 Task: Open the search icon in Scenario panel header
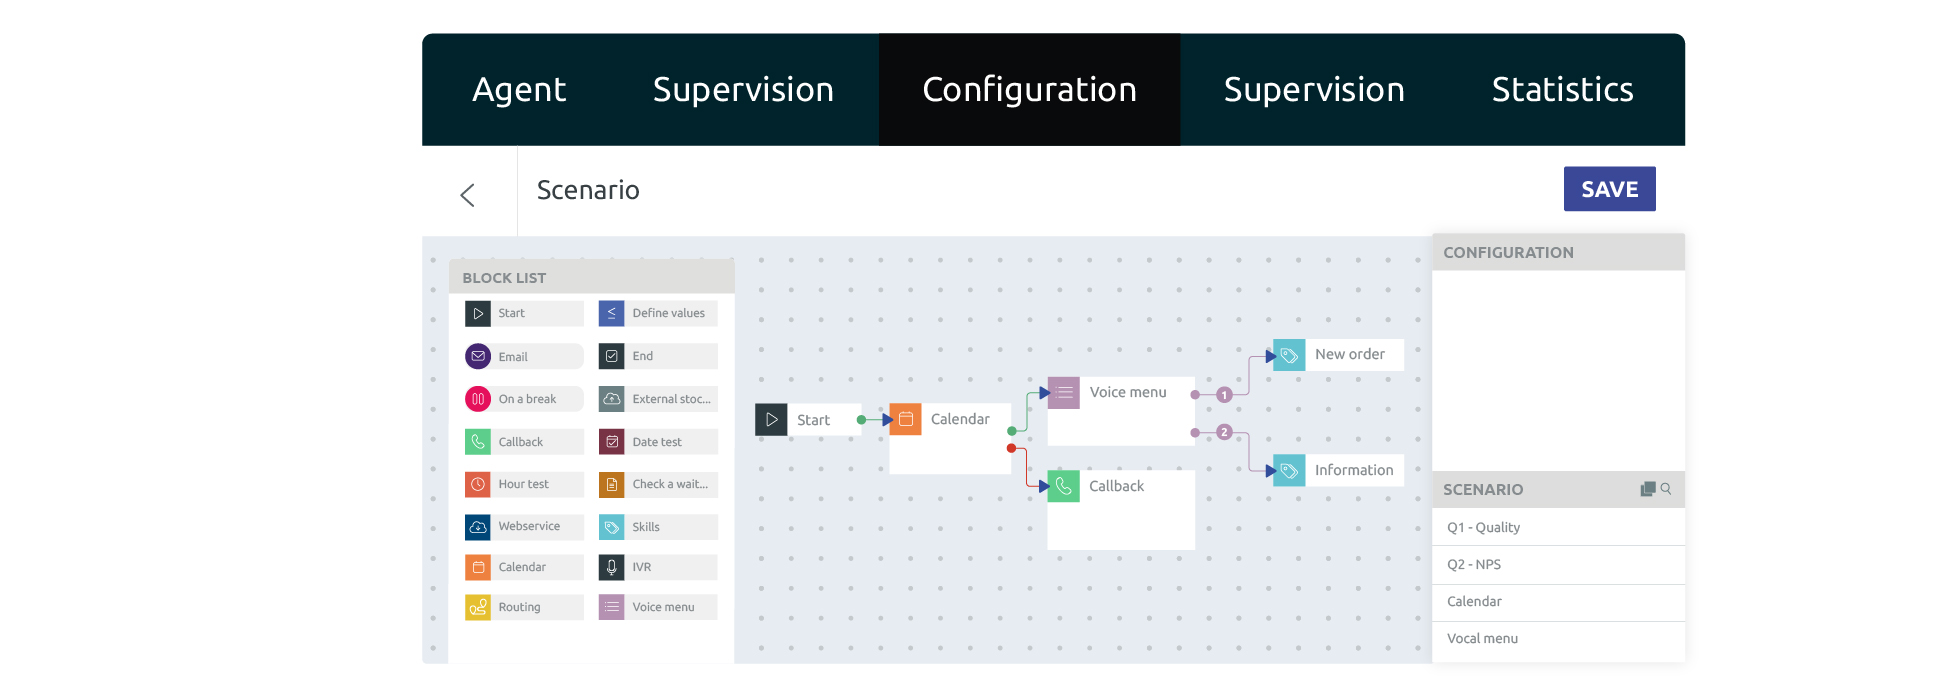coord(1666,489)
